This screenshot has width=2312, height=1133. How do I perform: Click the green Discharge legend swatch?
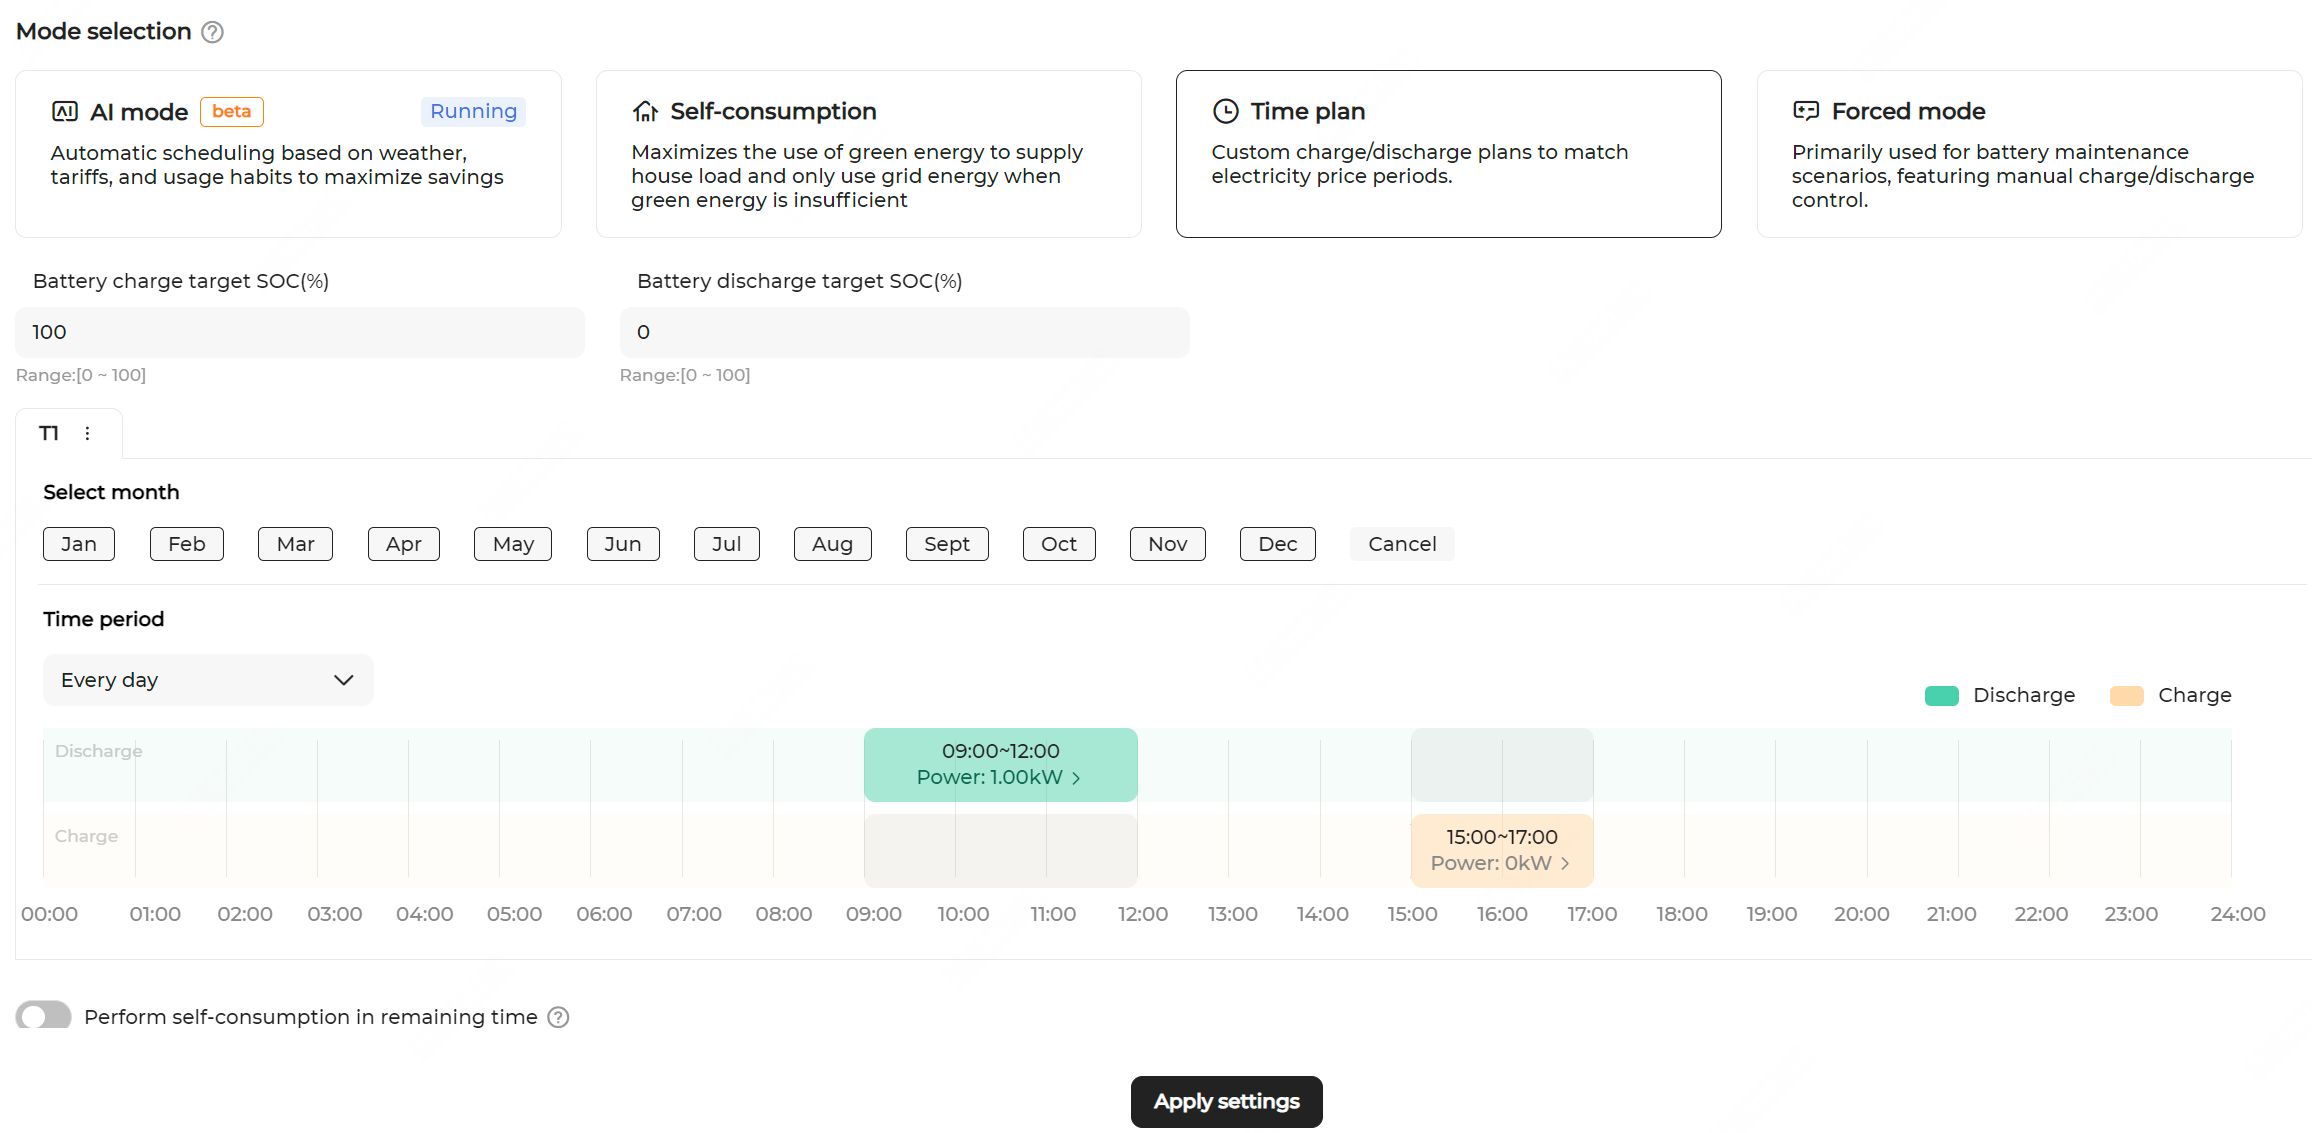point(1941,696)
